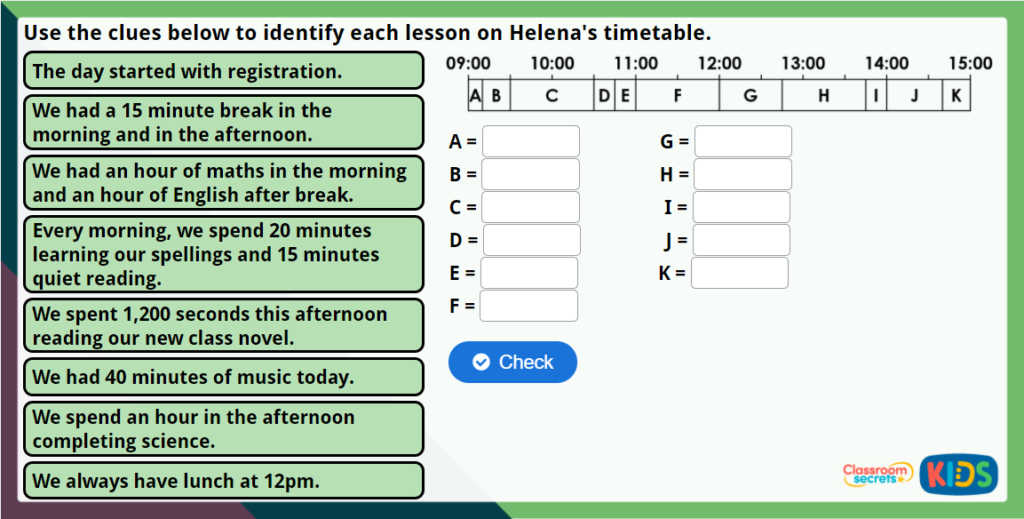The height and width of the screenshot is (519, 1024).
Task: Select the K answer field
Action: point(739,273)
